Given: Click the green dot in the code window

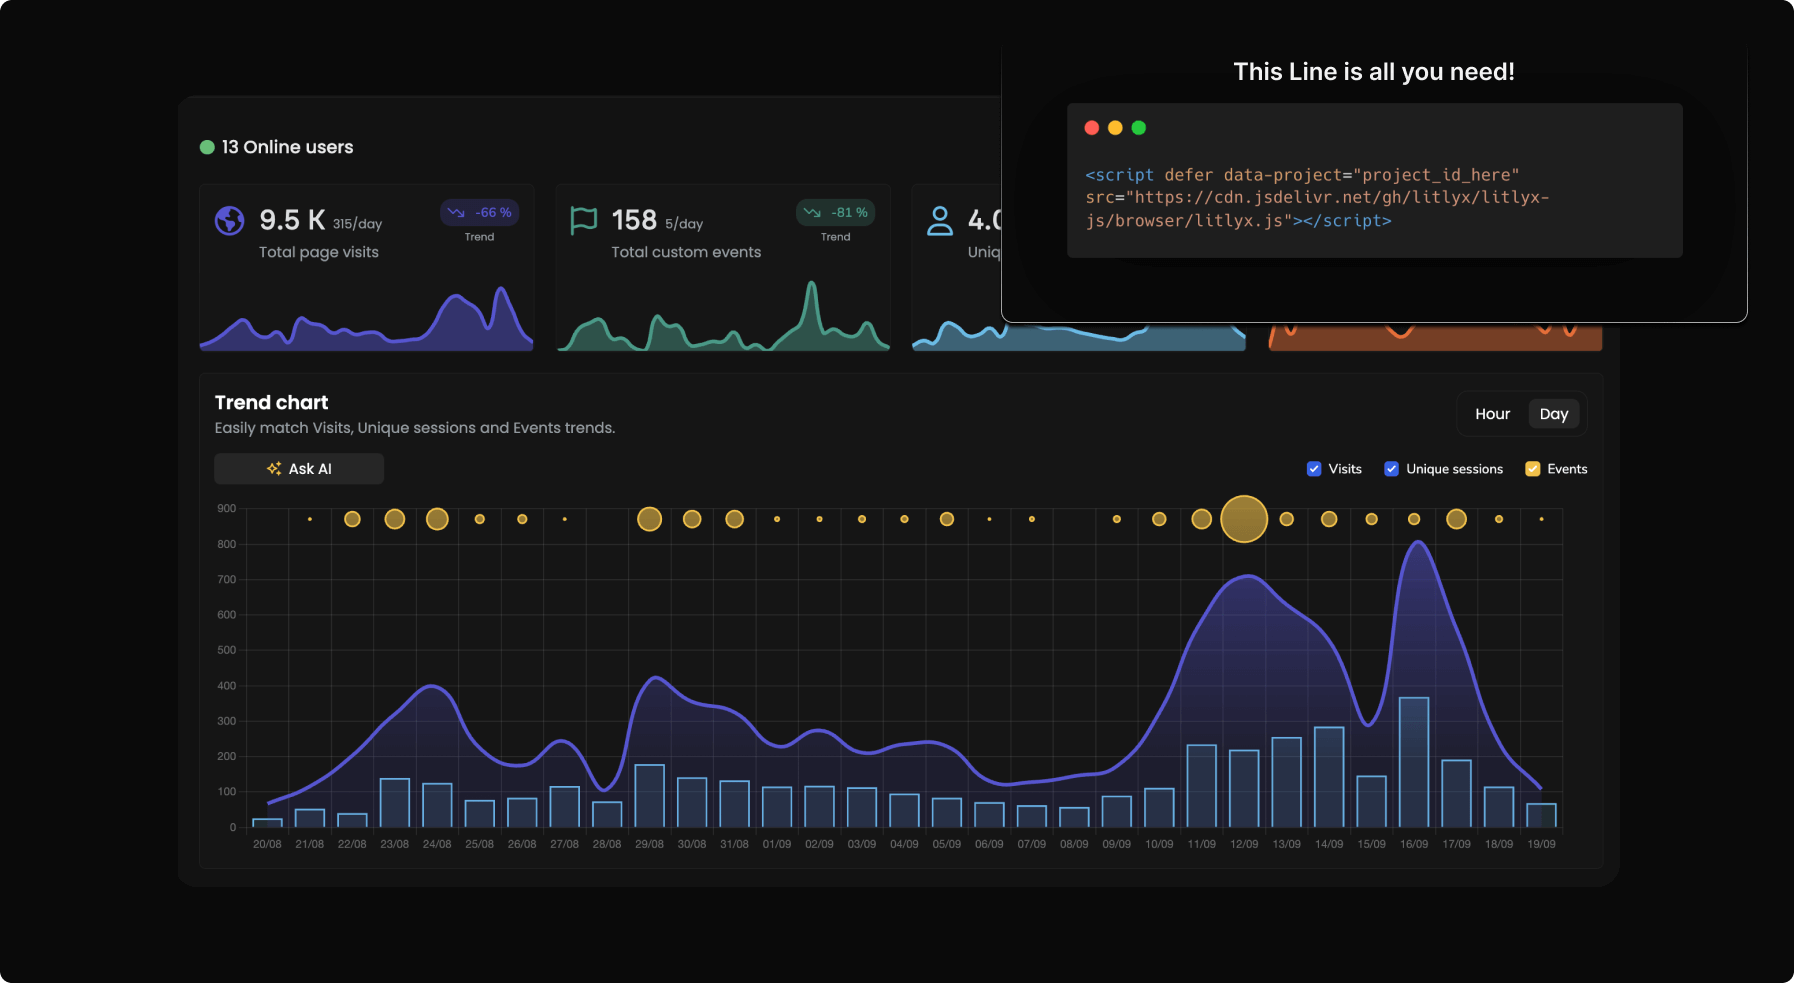Looking at the screenshot, I should coord(1138,128).
